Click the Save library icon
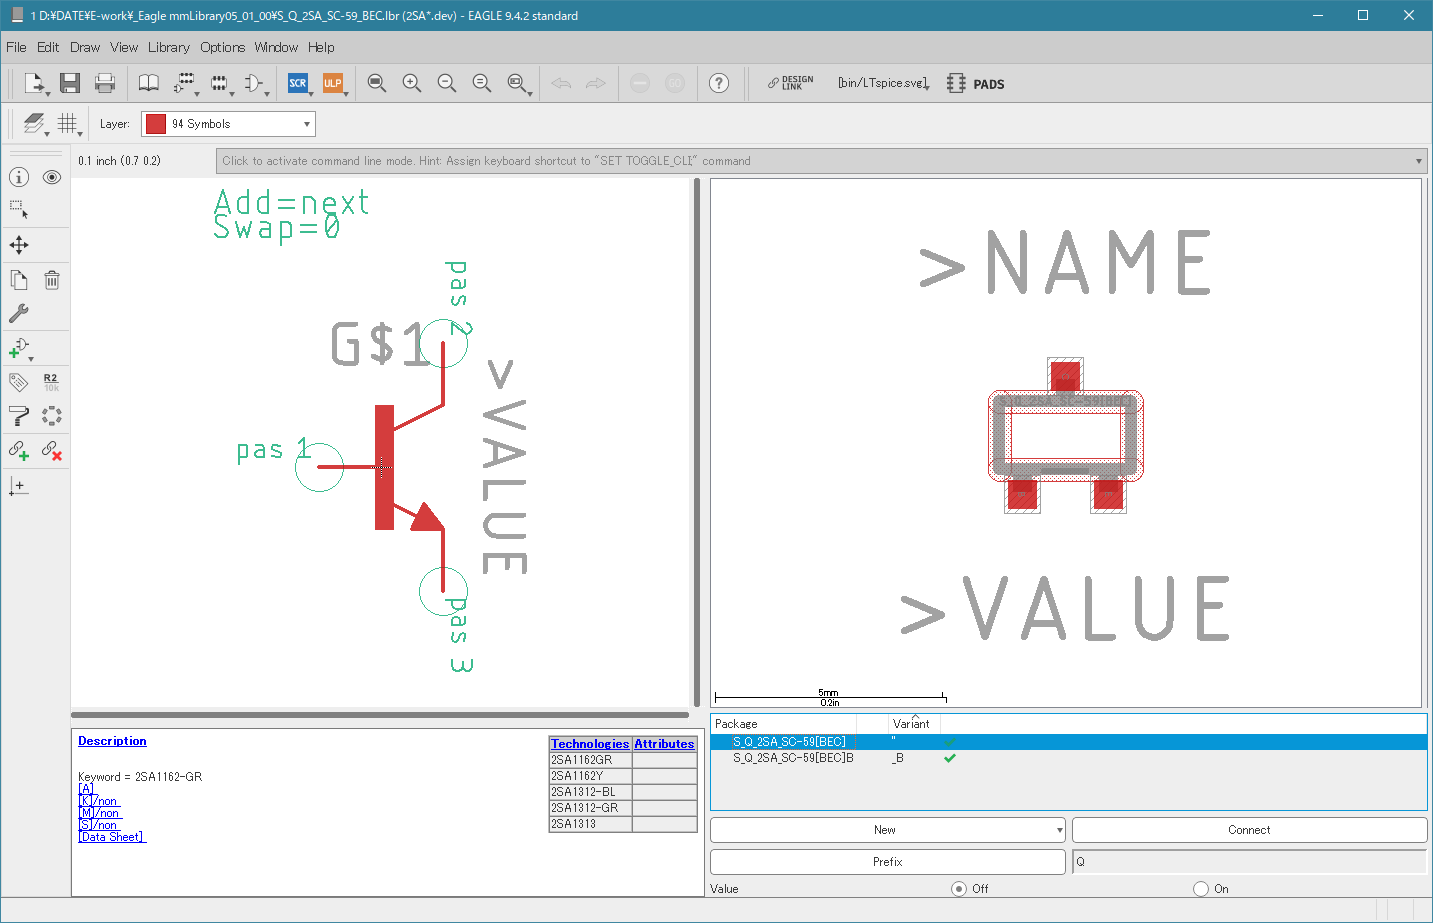The width and height of the screenshot is (1433, 923). [69, 83]
